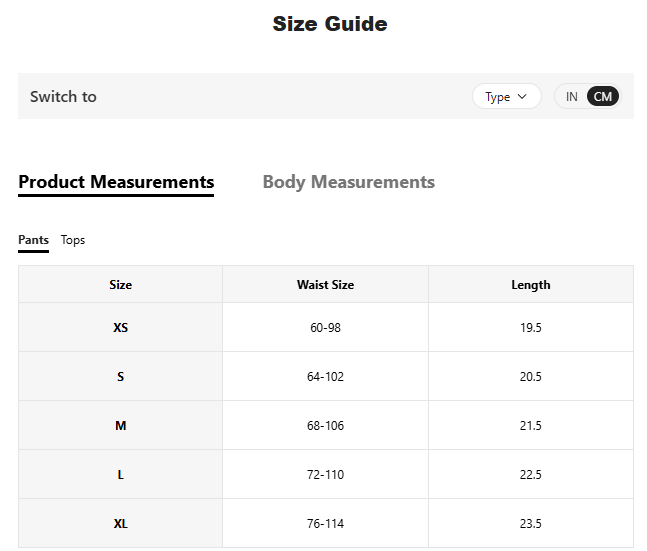
Task: Select the CM unit option
Action: [x=602, y=97]
